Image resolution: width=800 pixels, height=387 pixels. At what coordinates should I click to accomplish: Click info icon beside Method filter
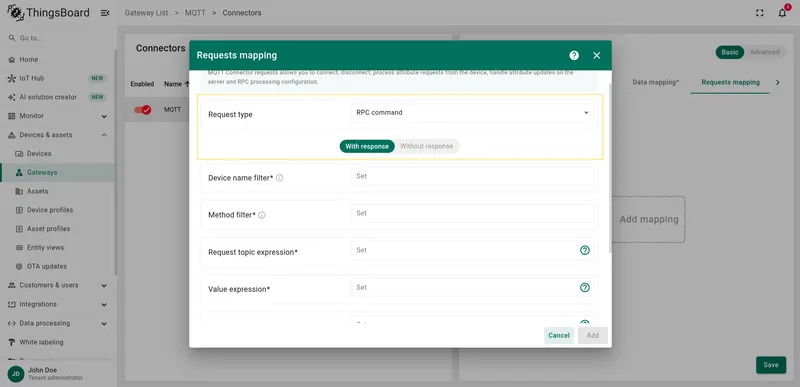coord(262,215)
